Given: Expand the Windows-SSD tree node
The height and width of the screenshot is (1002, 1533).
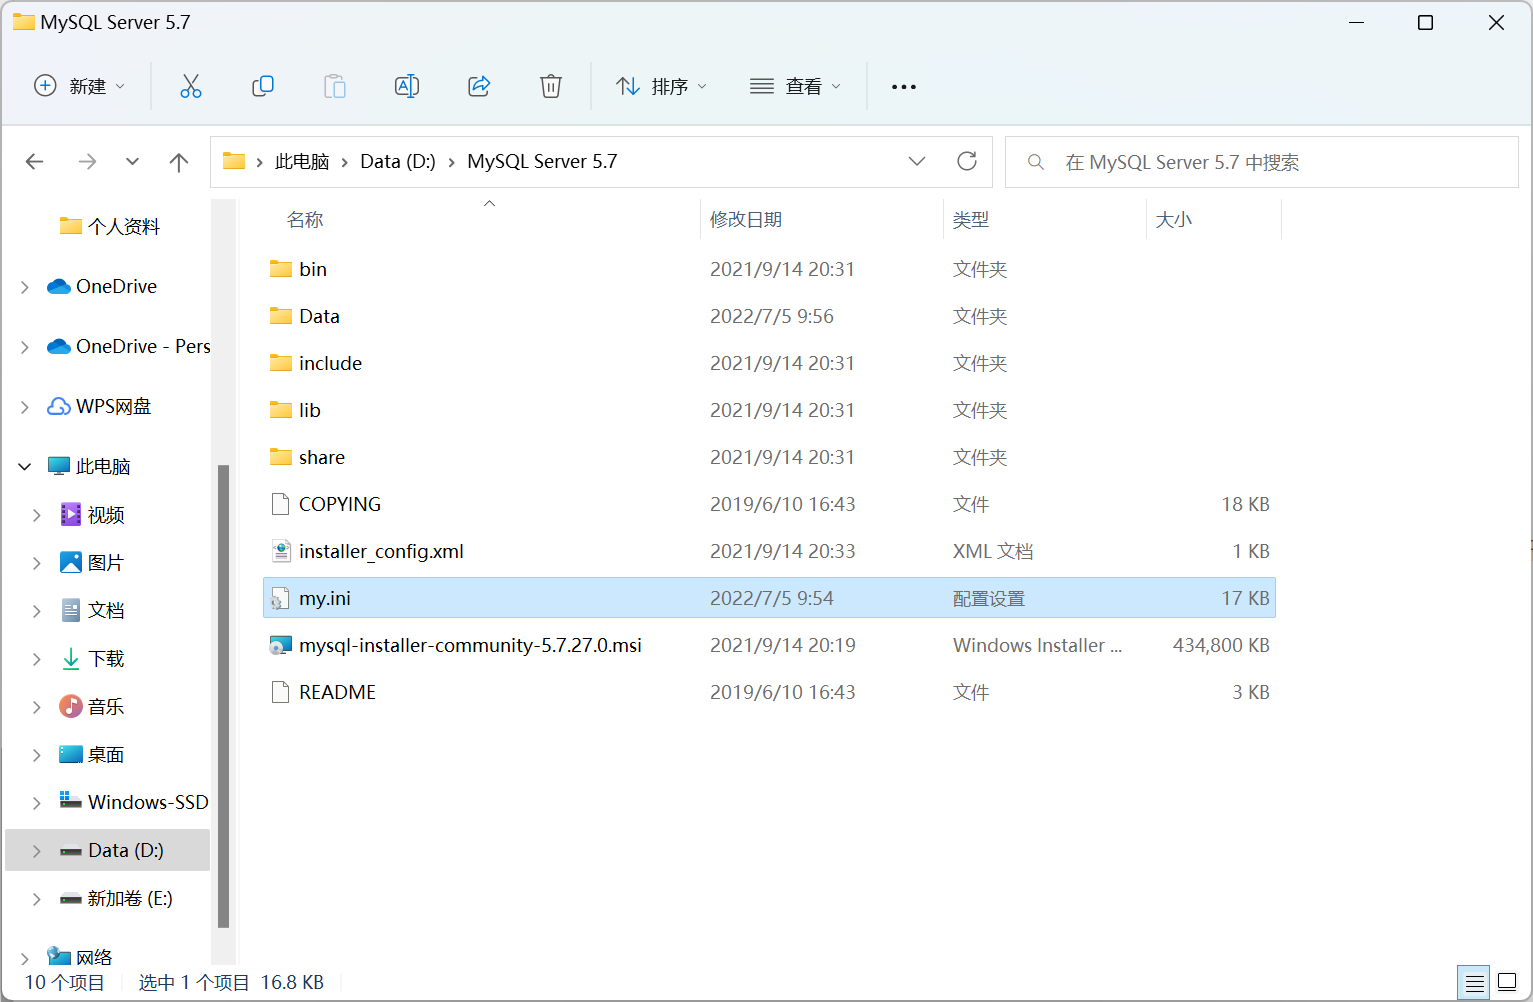Looking at the screenshot, I should 37,803.
